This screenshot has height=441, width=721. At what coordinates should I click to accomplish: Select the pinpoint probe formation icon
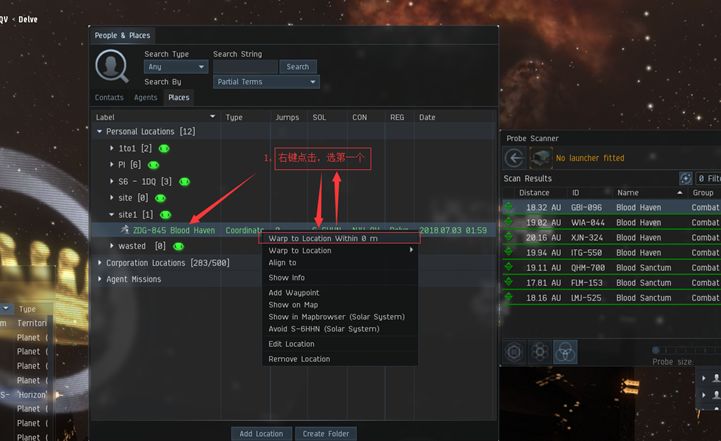pos(540,352)
